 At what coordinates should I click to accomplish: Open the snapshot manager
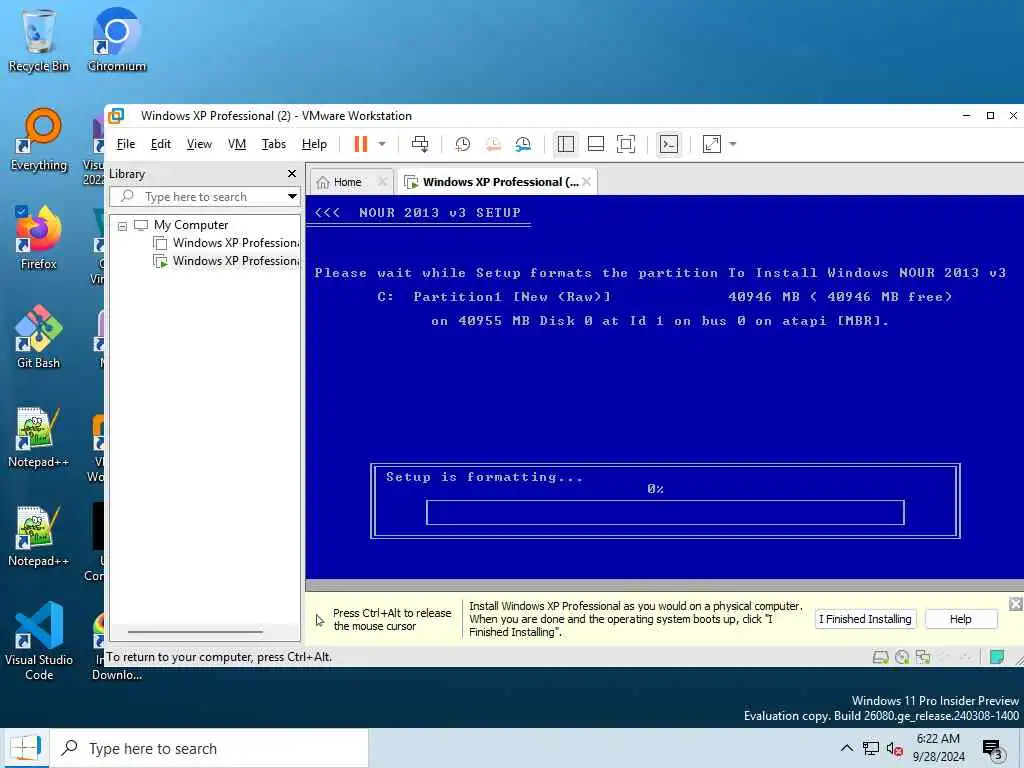tap(523, 144)
